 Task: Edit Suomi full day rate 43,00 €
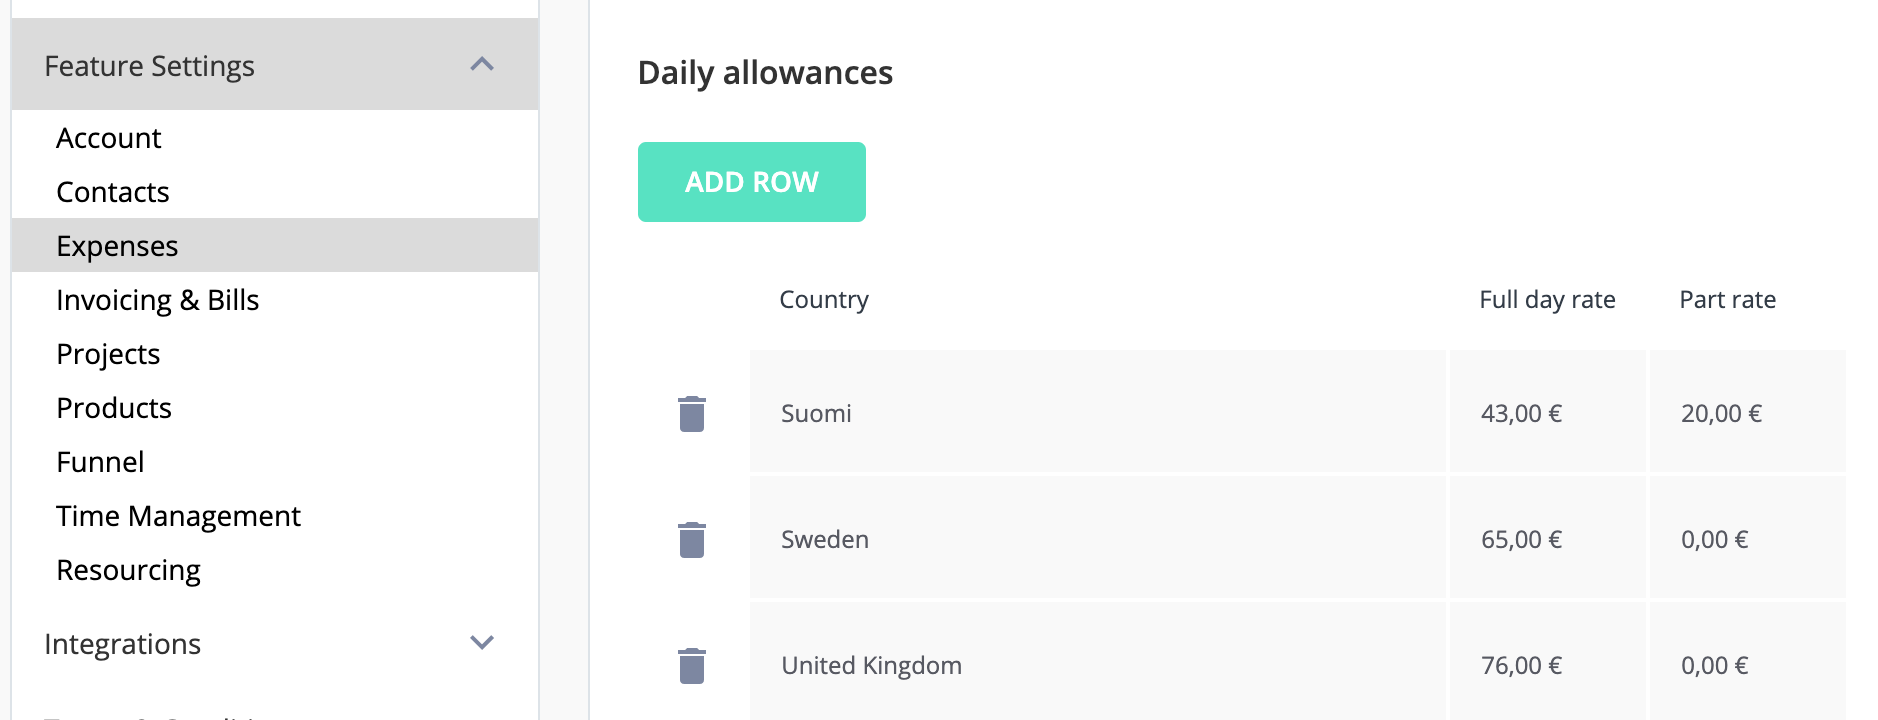point(1547,412)
